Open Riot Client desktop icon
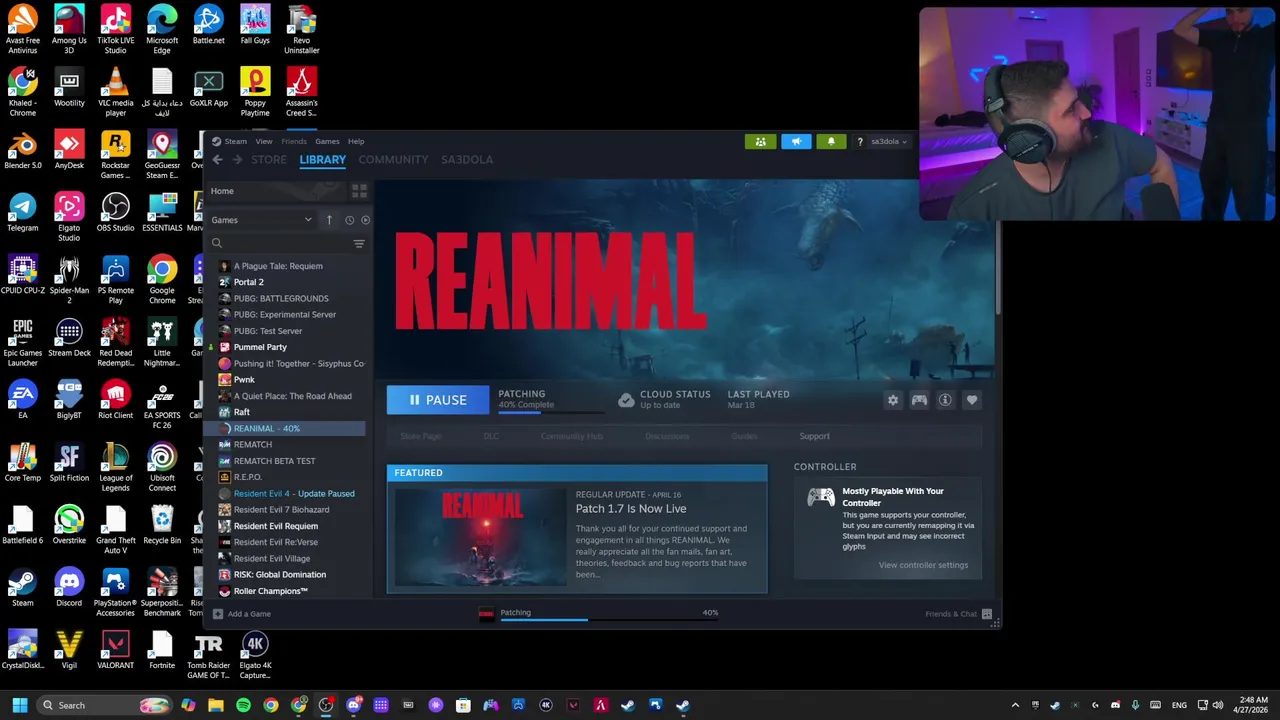 point(115,400)
